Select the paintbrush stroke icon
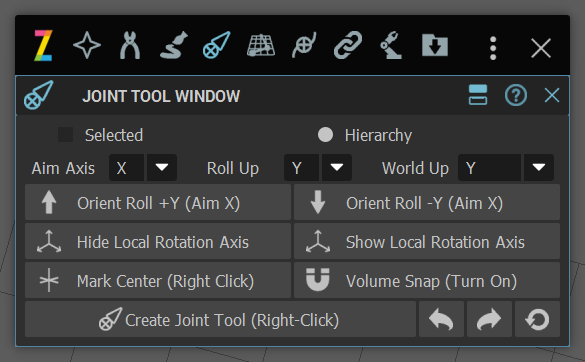Screen dimensions: 585x362 173,46
